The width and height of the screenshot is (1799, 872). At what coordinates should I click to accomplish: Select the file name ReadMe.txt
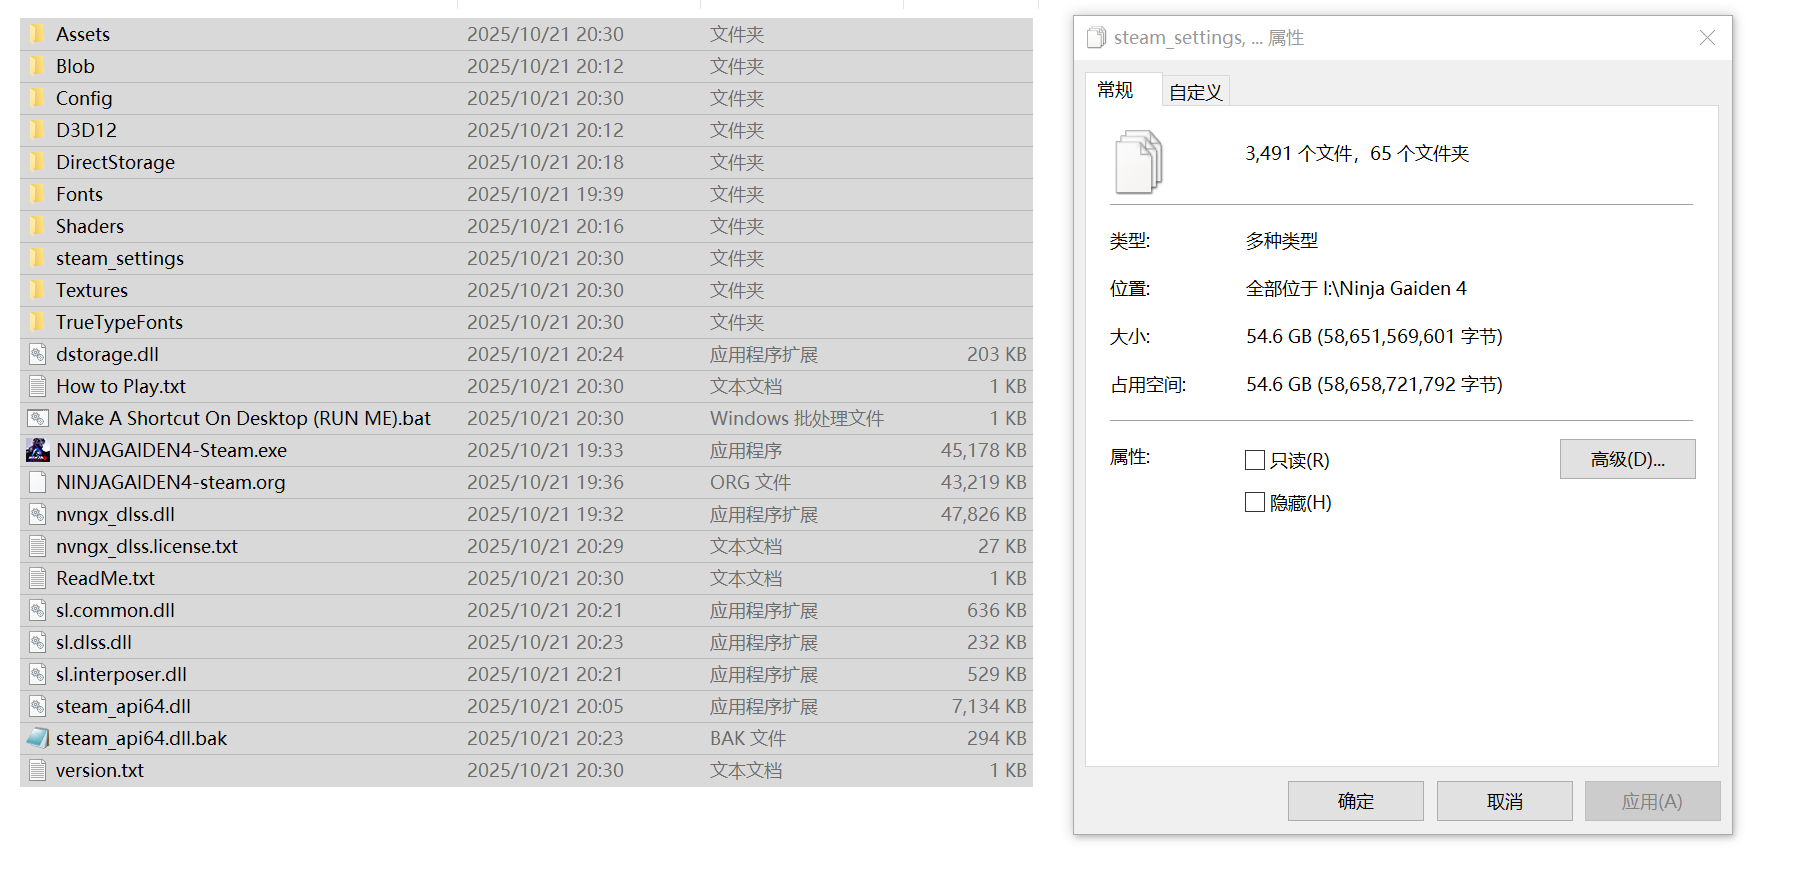105,578
